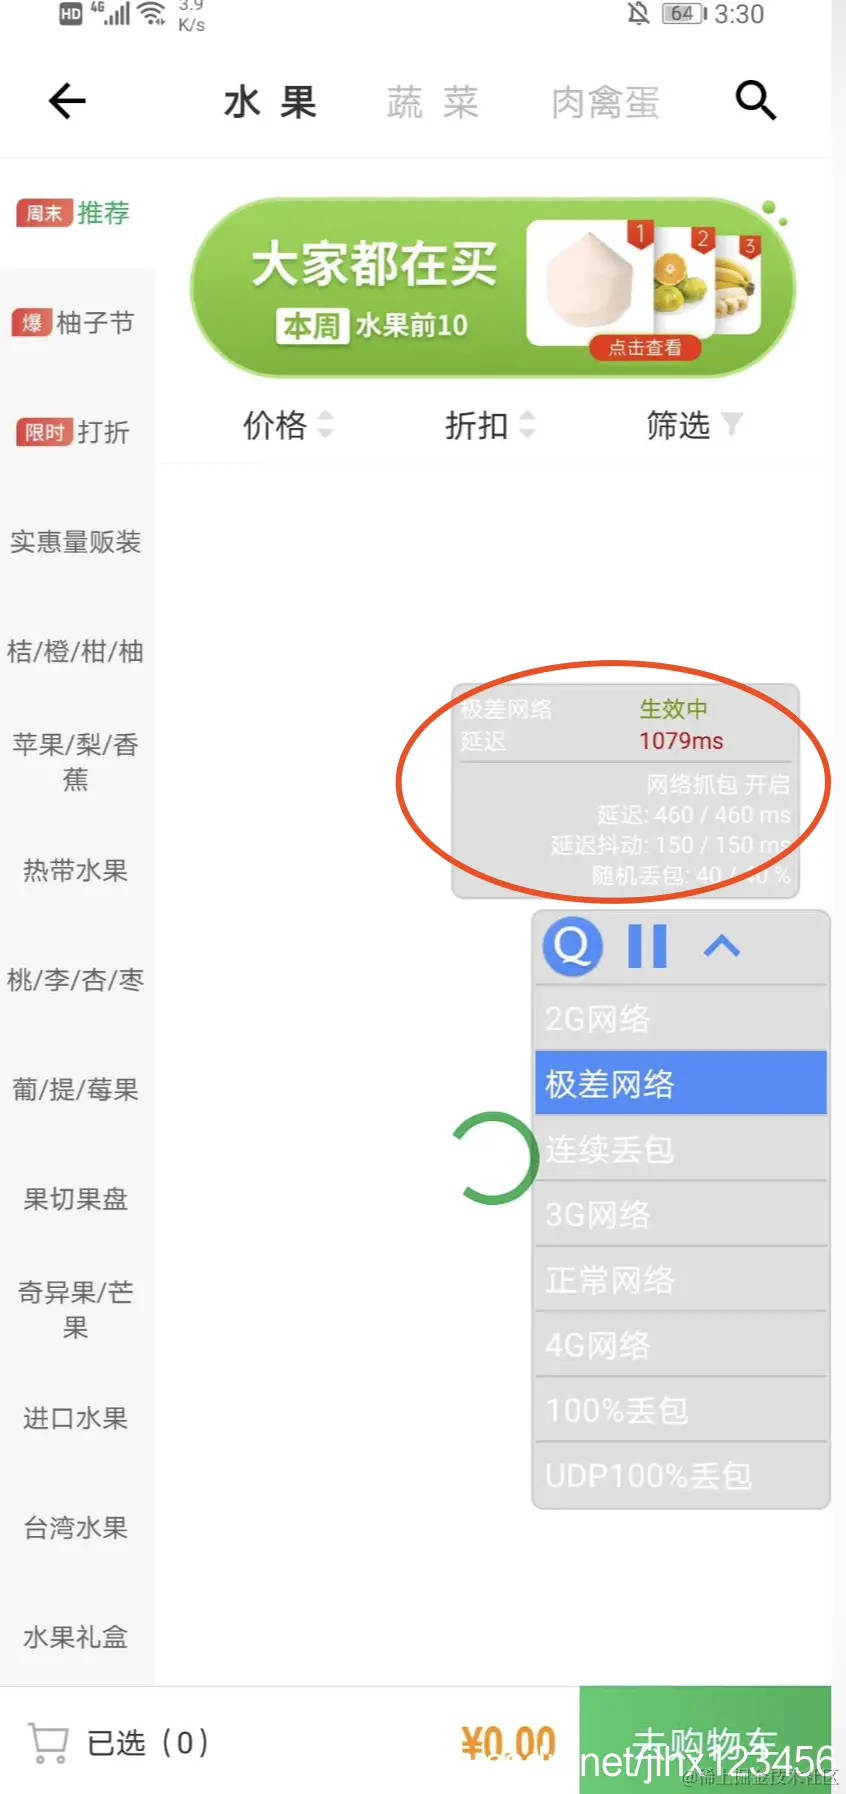This screenshot has width=846, height=1794.
Task: Tap the mute notification bell icon
Action: 638,14
